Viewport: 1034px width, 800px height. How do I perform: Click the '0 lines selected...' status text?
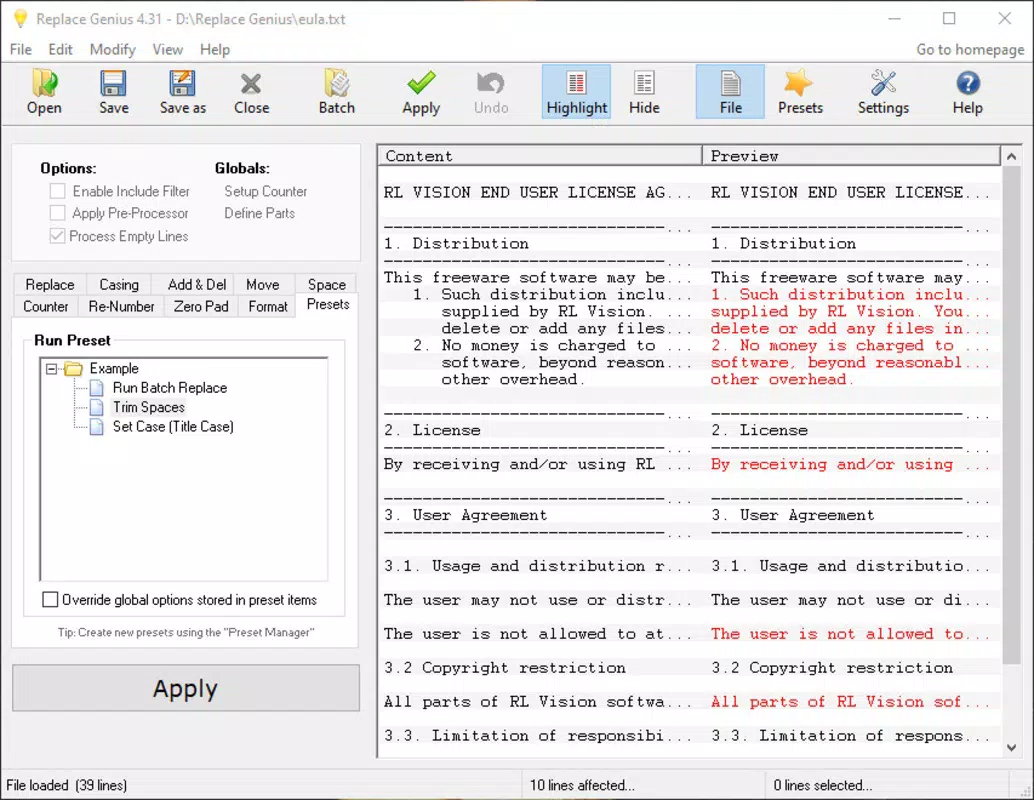pos(822,785)
